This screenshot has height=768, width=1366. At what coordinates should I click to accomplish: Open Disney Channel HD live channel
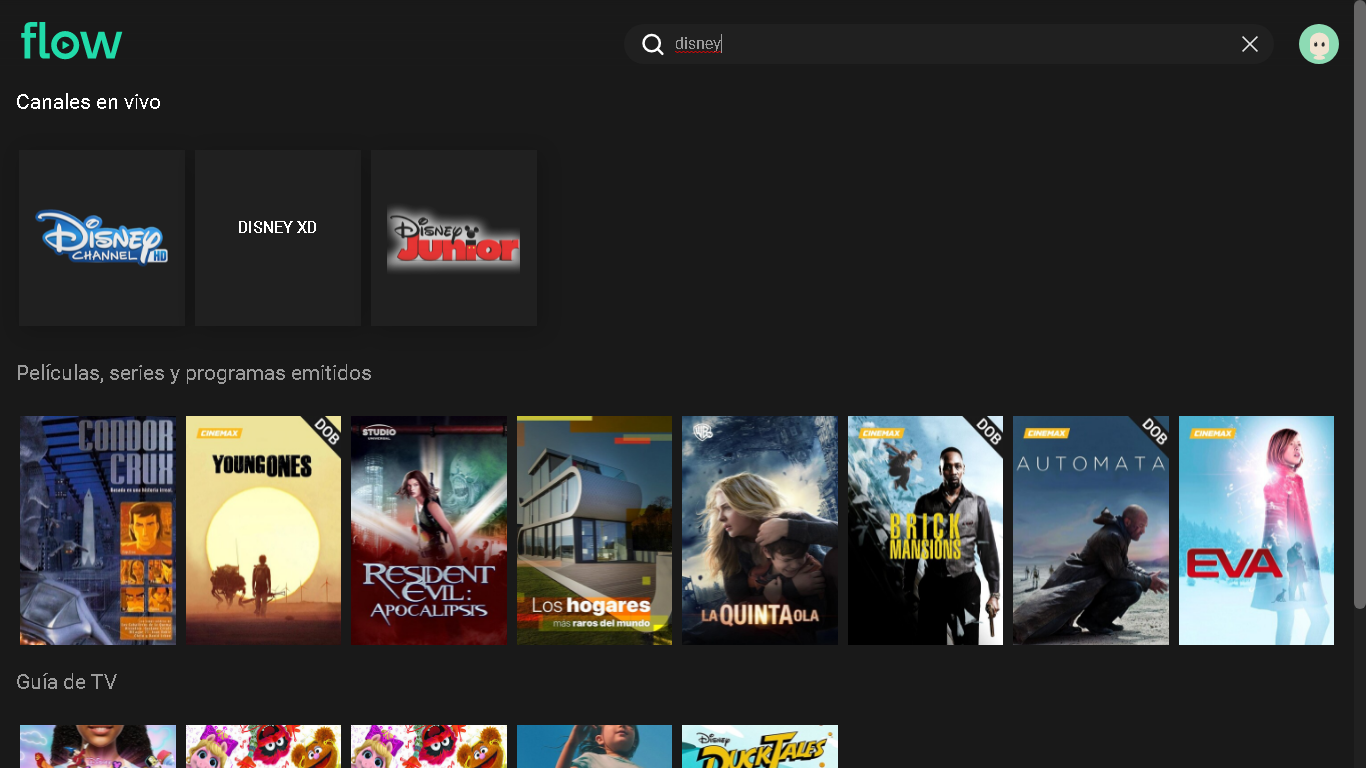(102, 238)
